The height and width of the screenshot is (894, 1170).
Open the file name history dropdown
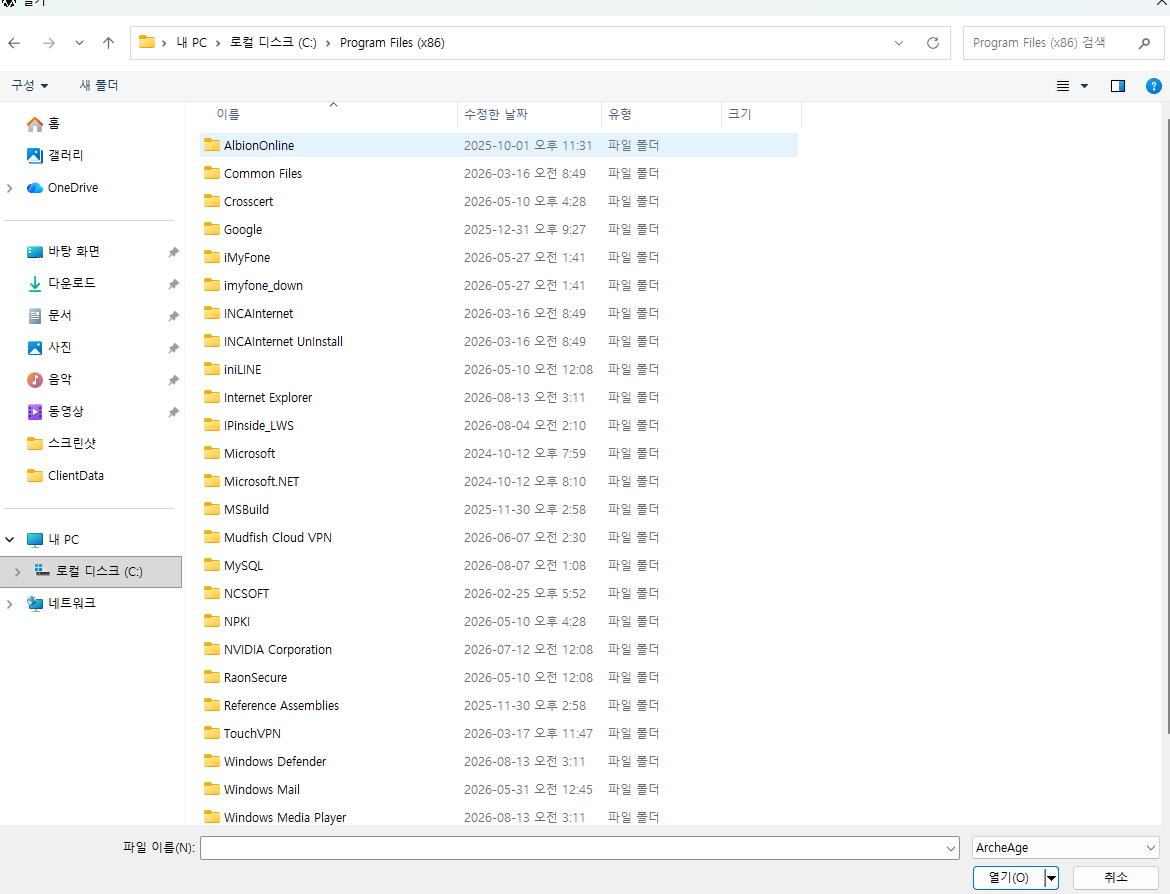951,848
